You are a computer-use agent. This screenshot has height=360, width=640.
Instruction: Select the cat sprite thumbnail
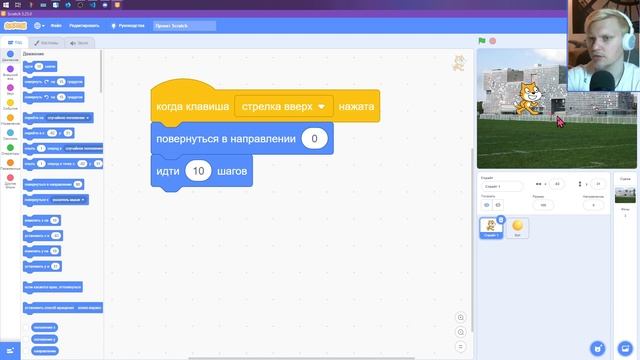click(491, 228)
